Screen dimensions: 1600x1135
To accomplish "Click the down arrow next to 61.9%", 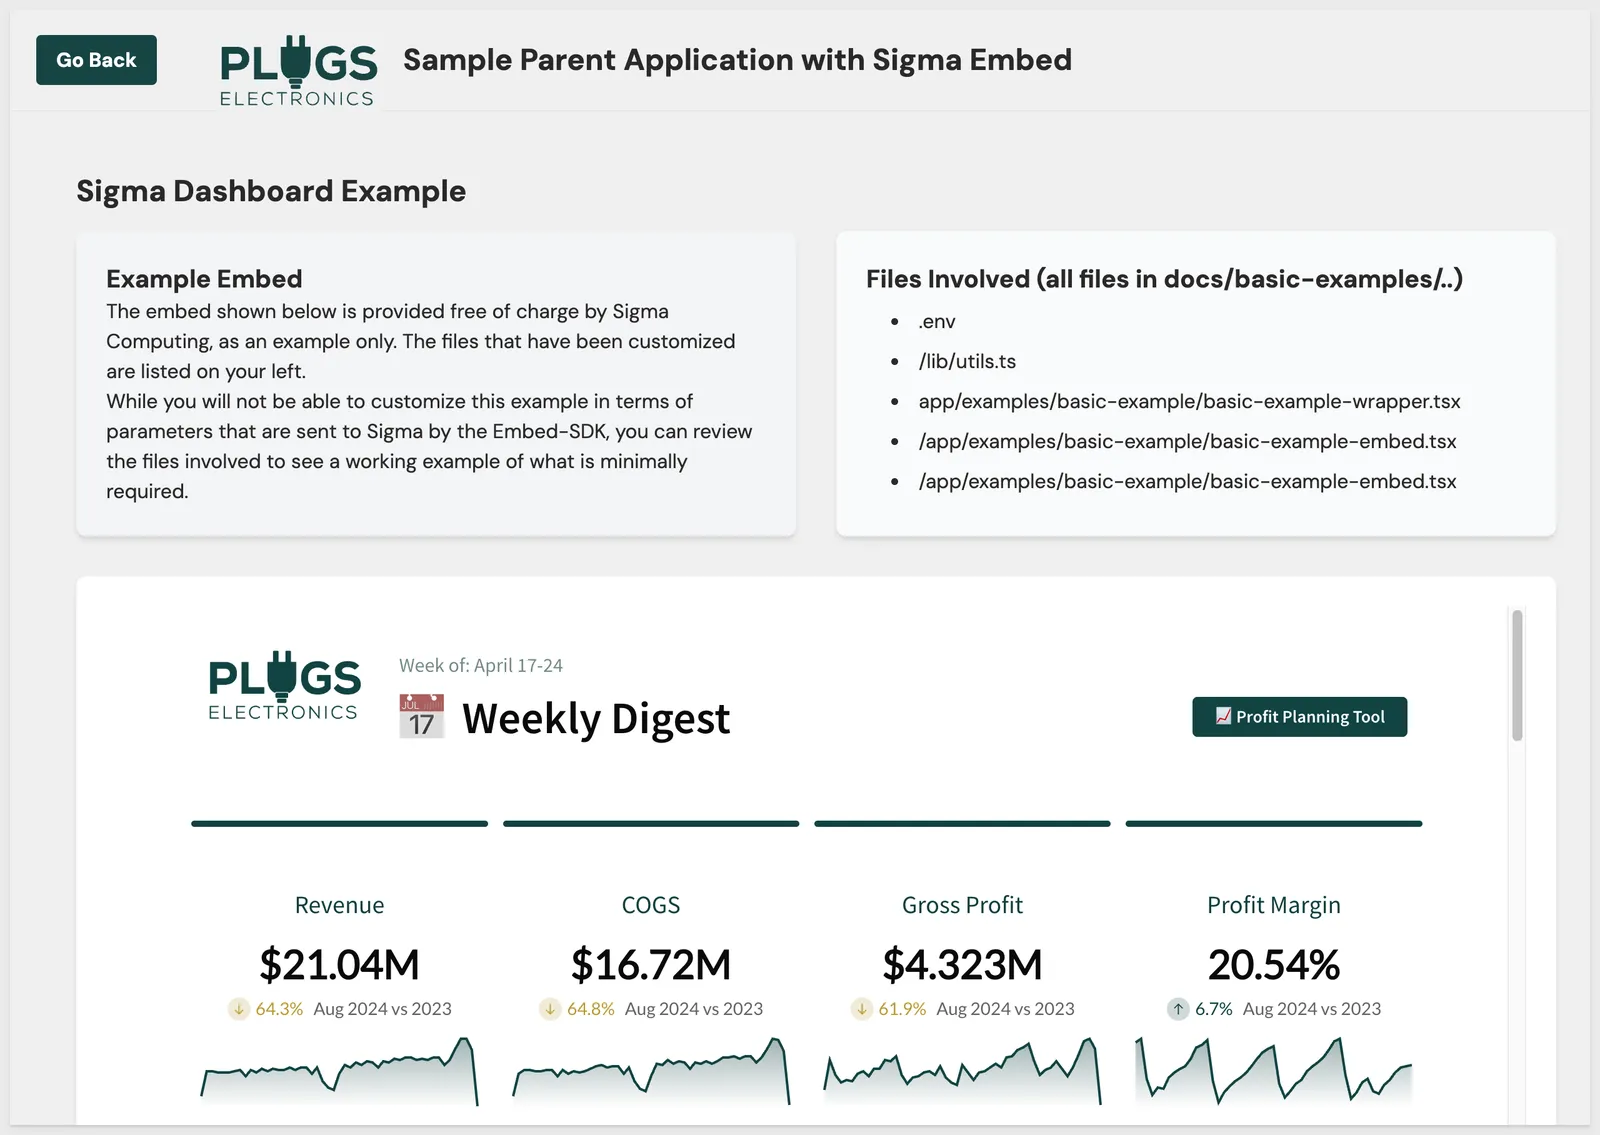I will [x=862, y=1009].
